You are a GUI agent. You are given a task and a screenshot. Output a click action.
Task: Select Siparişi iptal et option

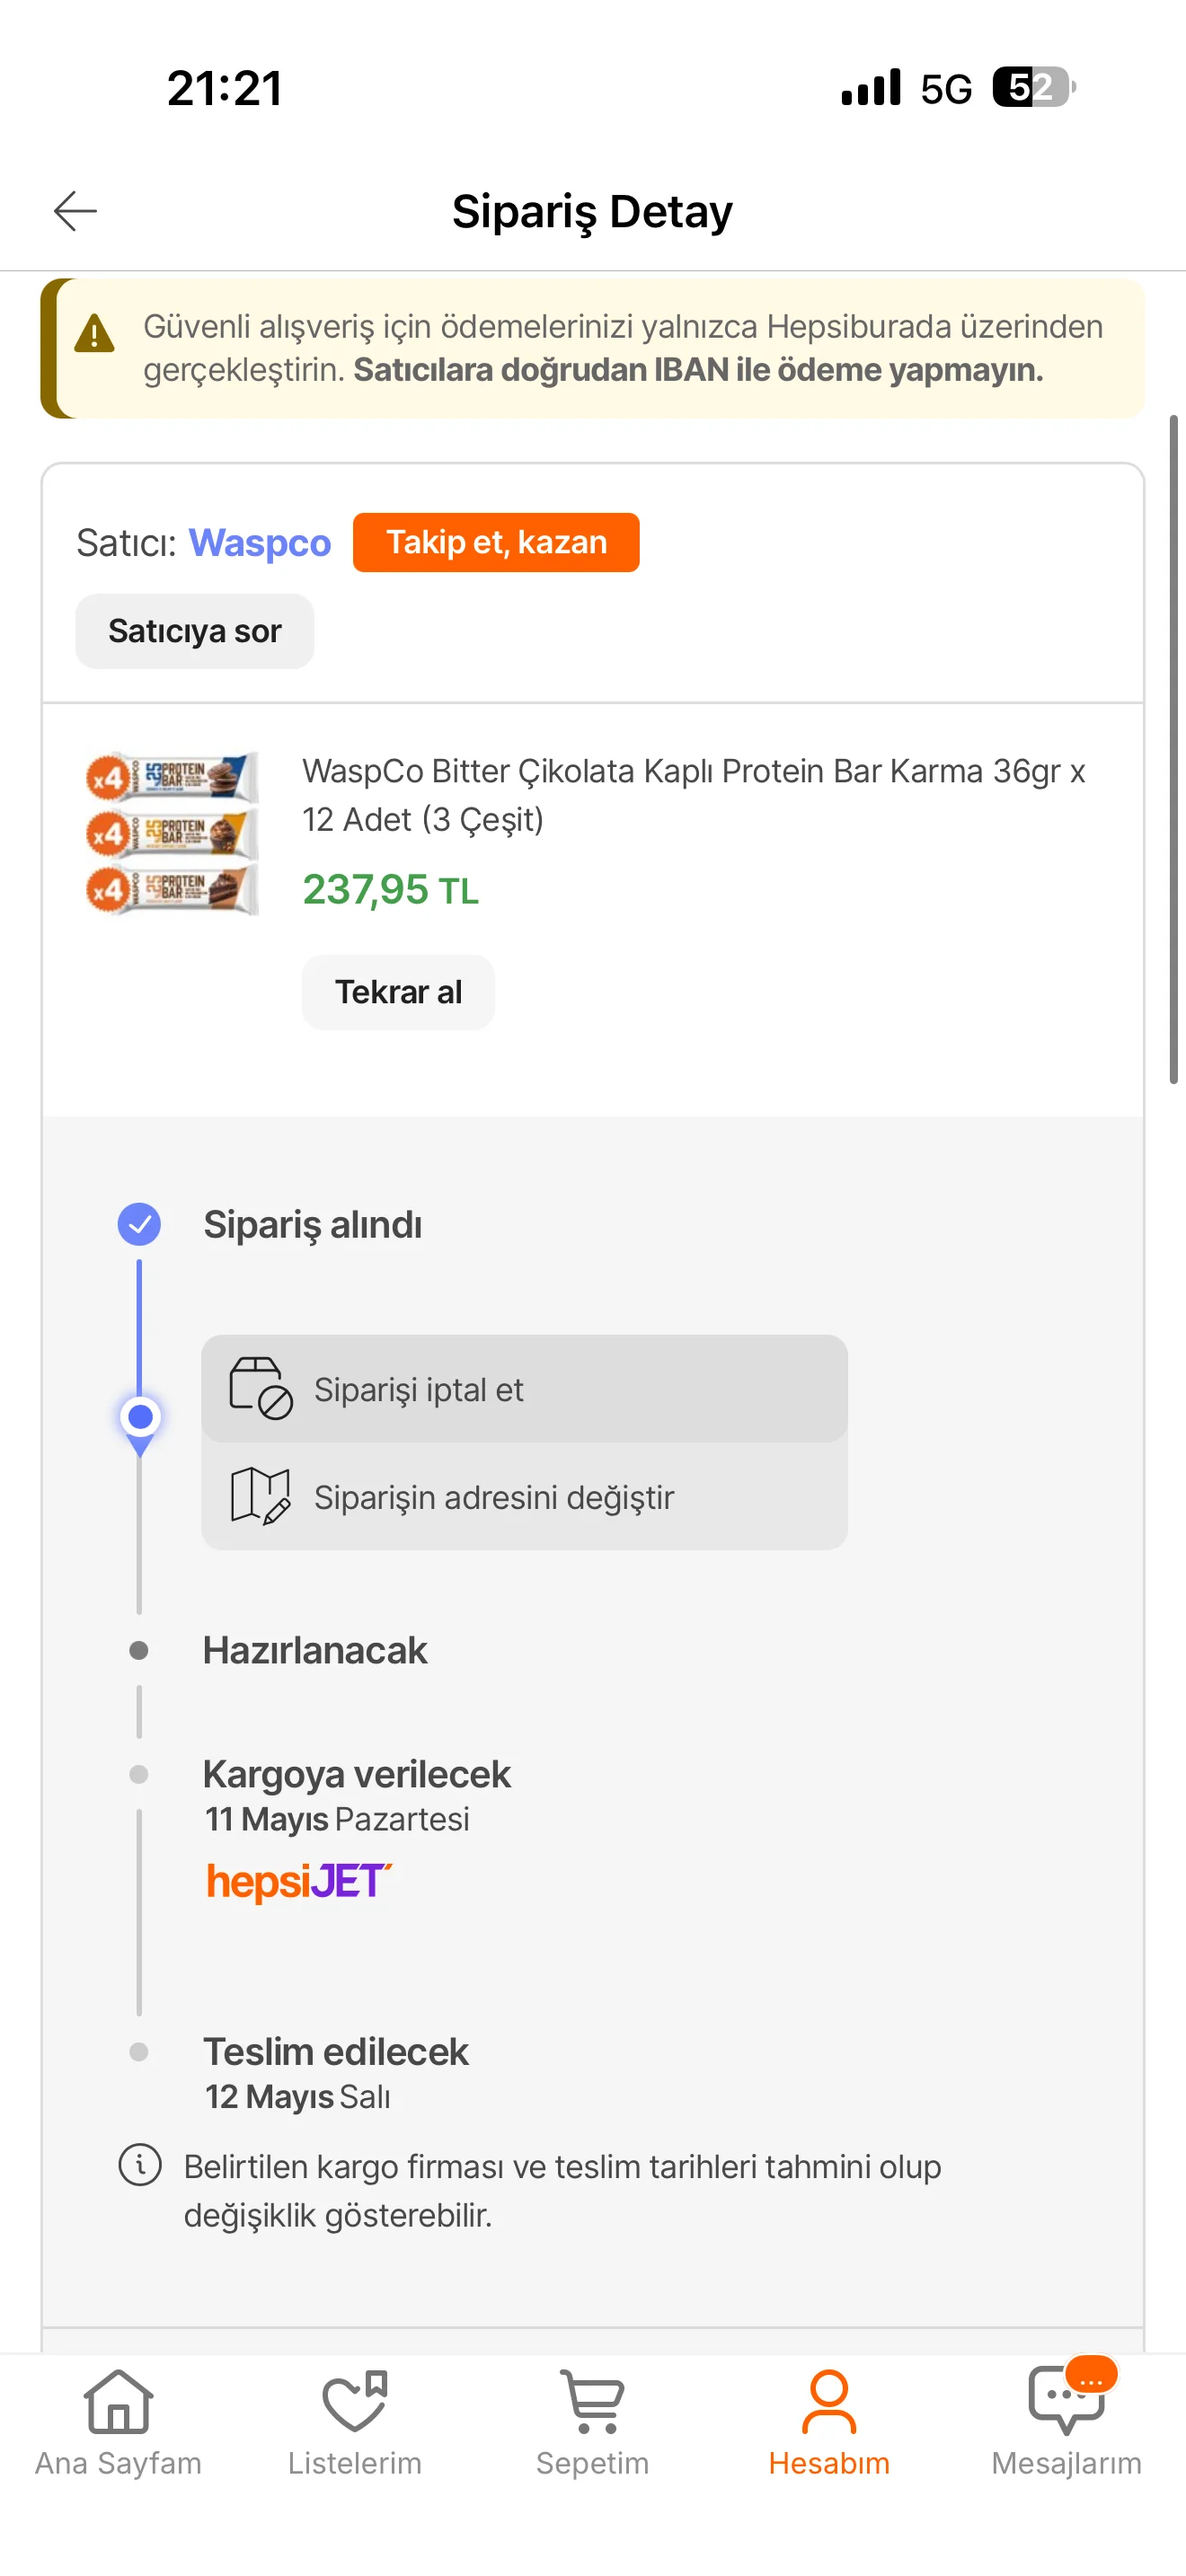(x=524, y=1389)
